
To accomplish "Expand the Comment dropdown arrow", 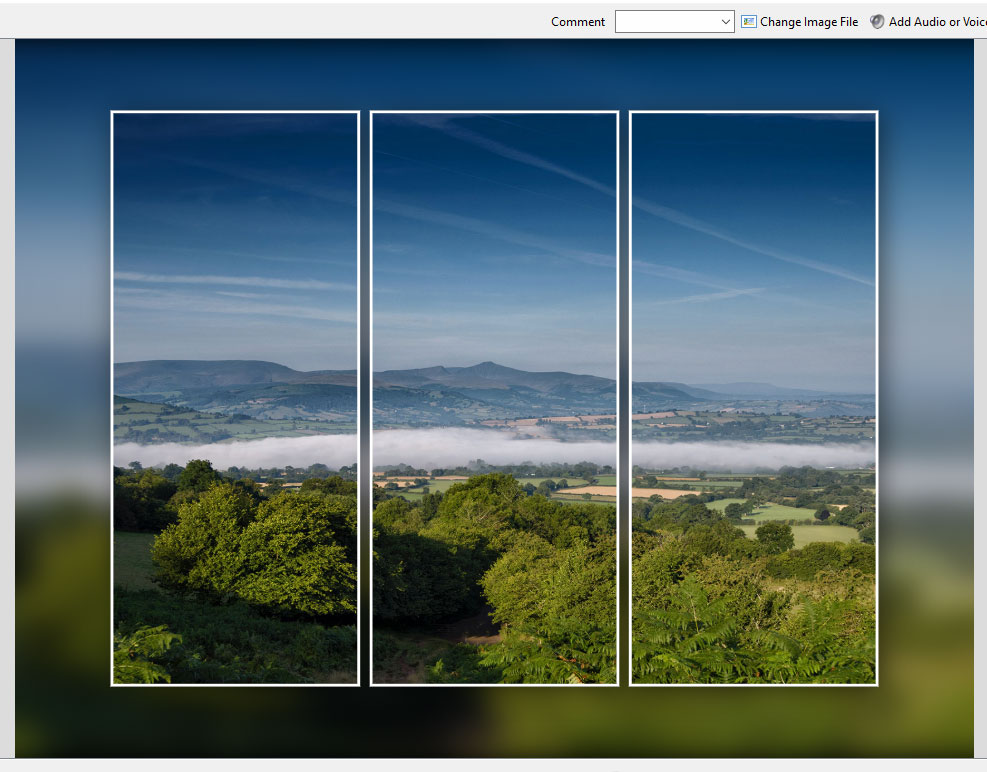I will tap(725, 21).
